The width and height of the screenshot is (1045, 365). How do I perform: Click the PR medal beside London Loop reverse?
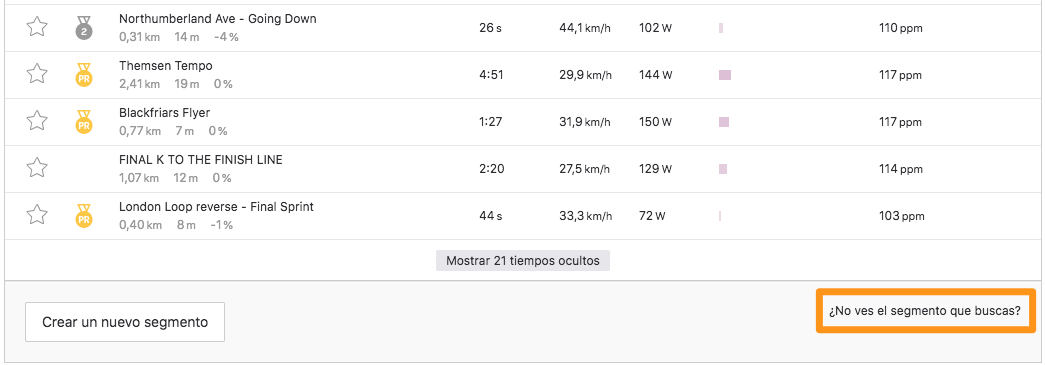pyautogui.click(x=84, y=216)
